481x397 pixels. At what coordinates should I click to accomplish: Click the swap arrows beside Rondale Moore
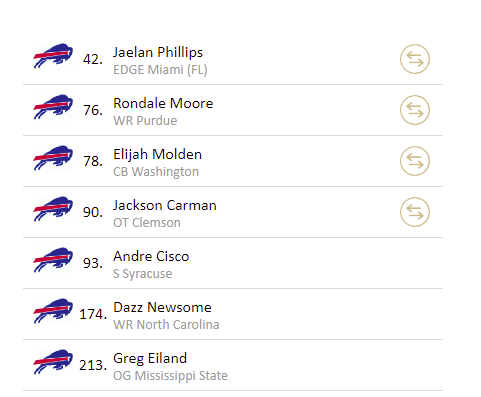tap(415, 110)
